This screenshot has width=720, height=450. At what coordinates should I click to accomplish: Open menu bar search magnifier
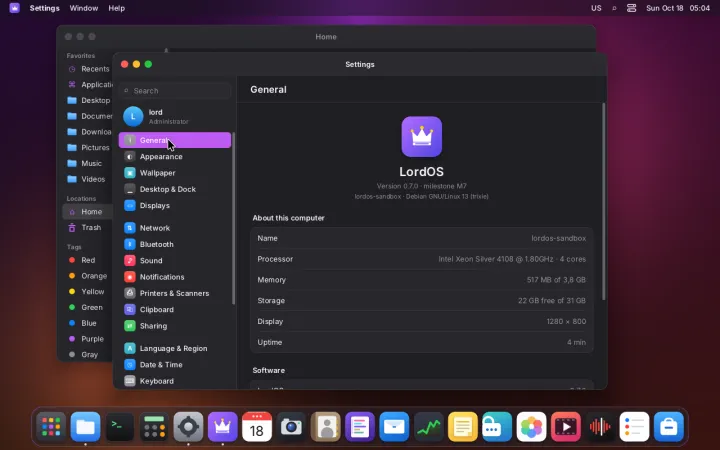[614, 8]
